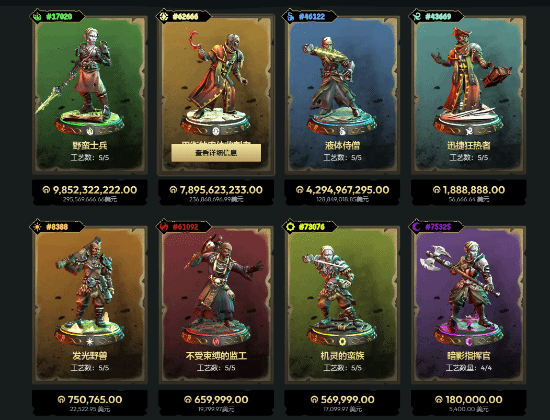This screenshot has width=550, height=420.
Task: Open the 野蛮士兵 character card
Action: [90, 95]
